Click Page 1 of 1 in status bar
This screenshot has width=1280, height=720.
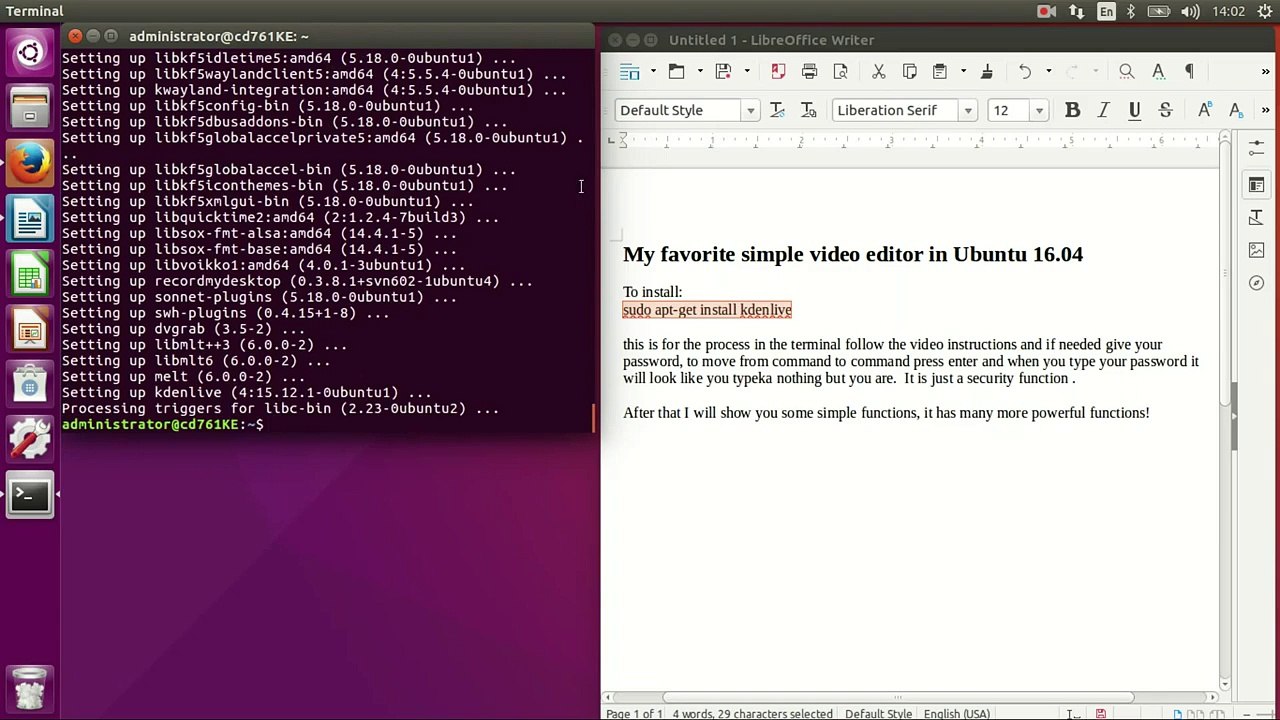pos(634,713)
